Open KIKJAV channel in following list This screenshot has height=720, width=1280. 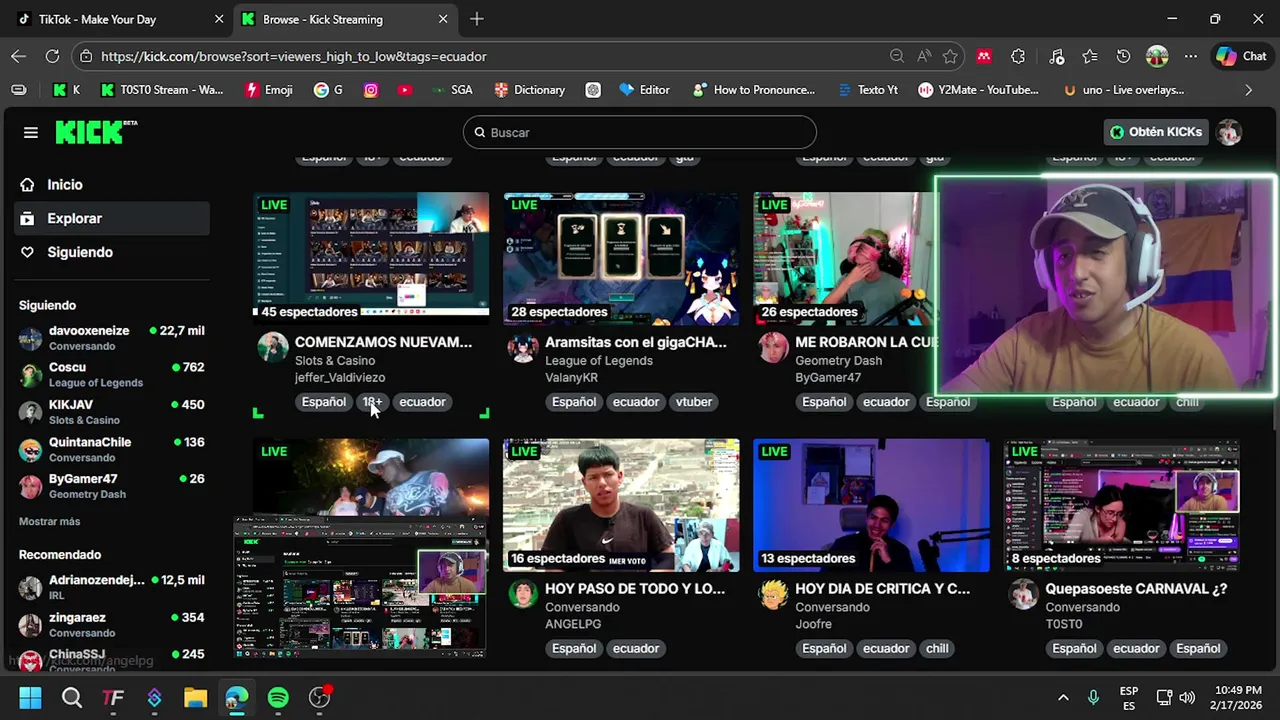tap(112, 411)
